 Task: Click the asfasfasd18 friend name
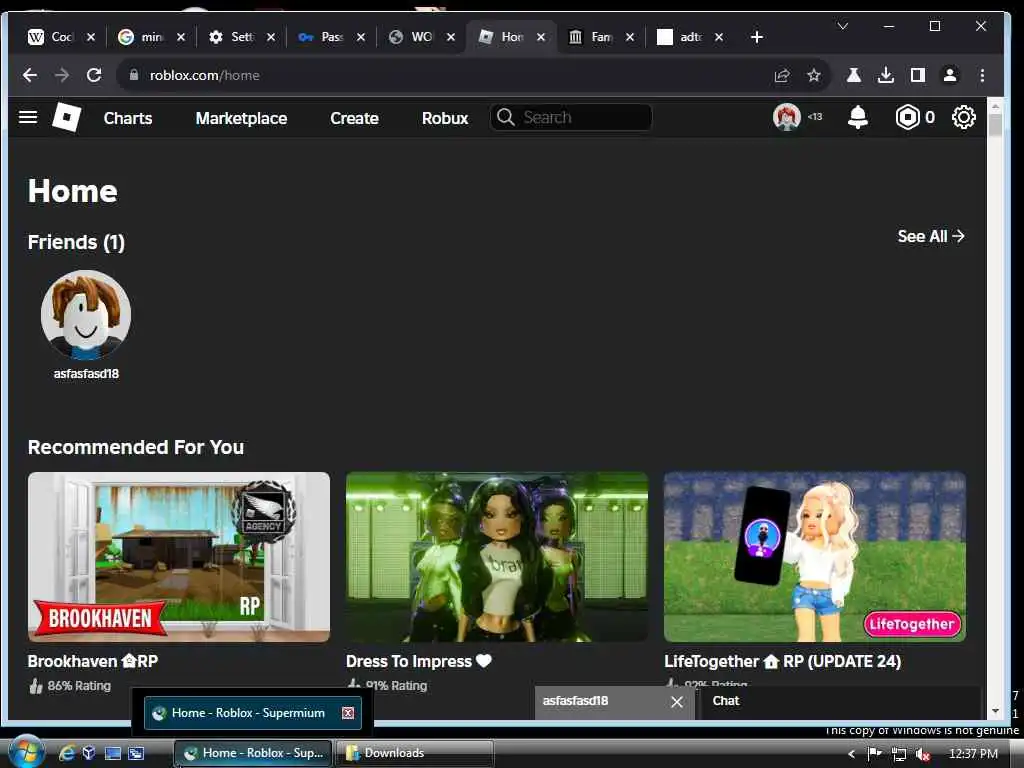[x=86, y=374]
